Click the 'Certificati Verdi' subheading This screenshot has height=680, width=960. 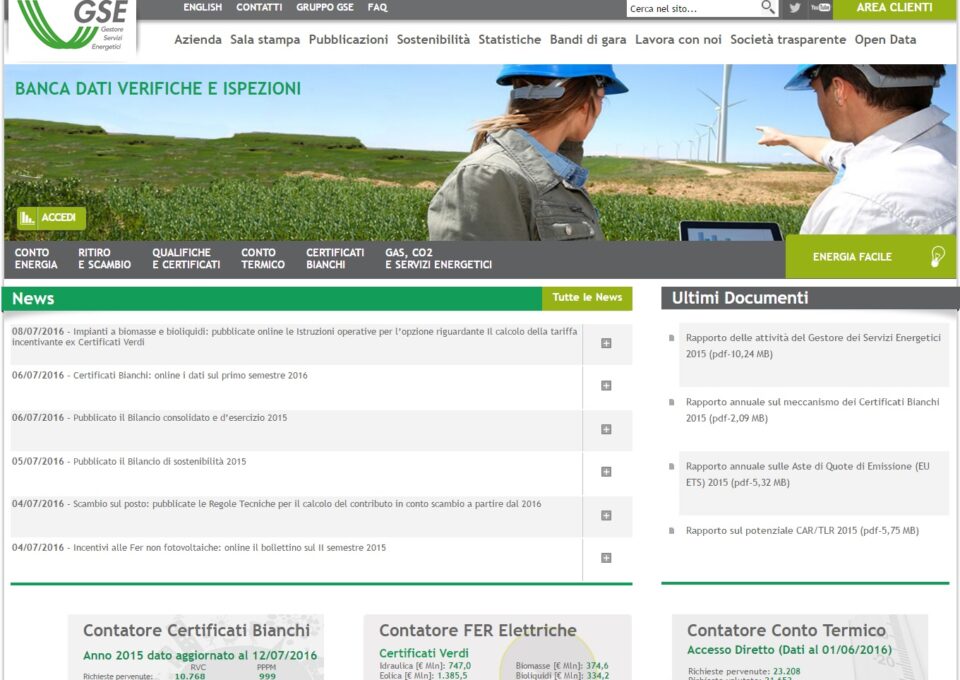424,653
